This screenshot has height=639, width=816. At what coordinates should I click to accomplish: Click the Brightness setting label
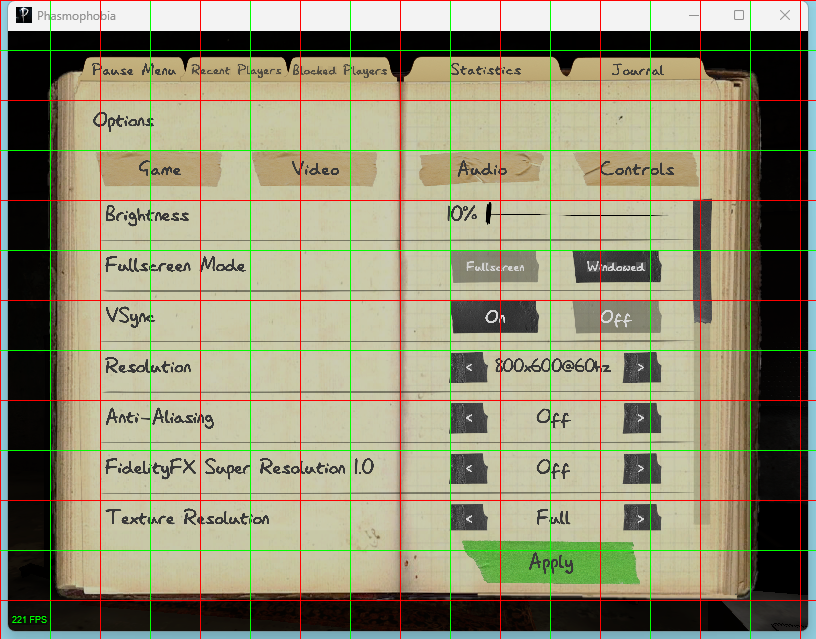pyautogui.click(x=147, y=215)
